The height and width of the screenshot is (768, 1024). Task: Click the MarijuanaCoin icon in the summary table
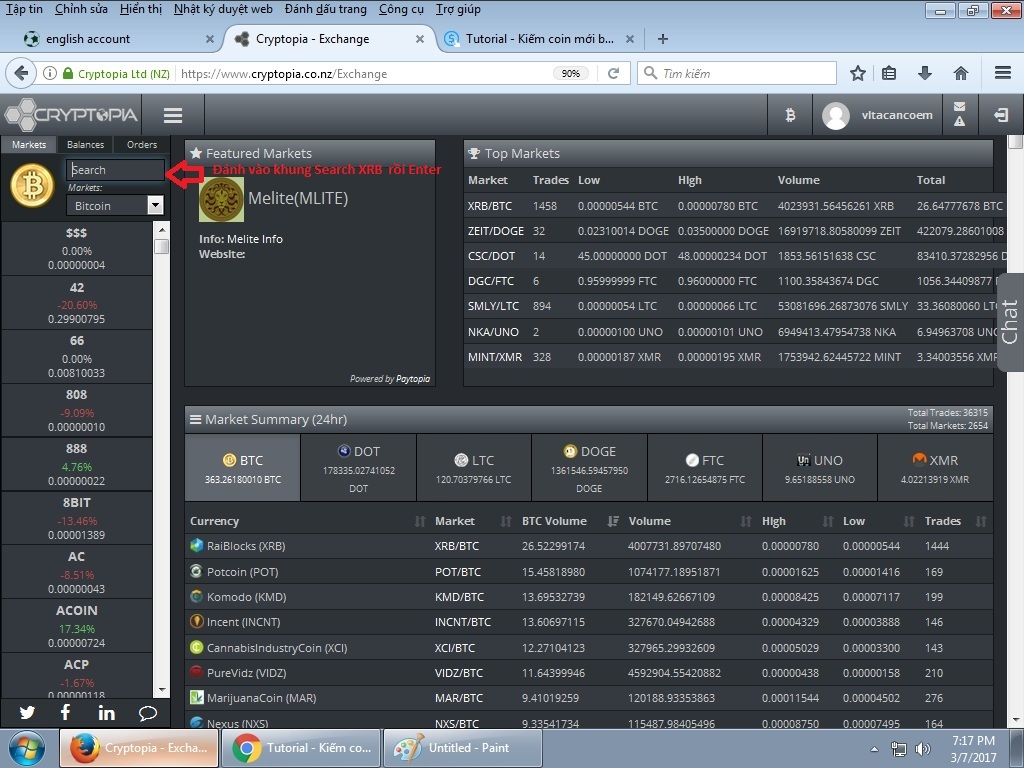click(196, 697)
